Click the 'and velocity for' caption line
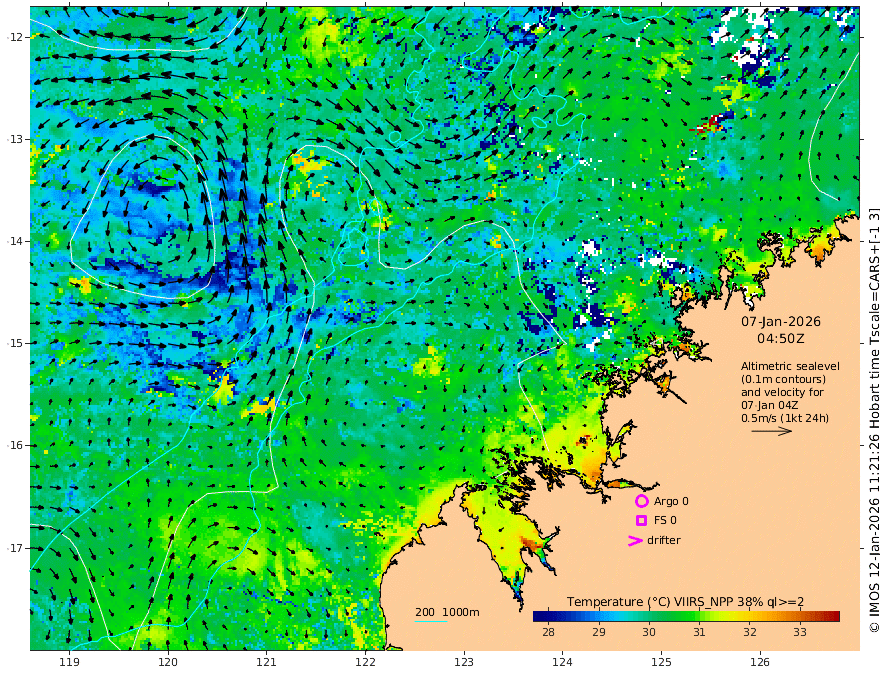Image resolution: width=880 pixels, height=680 pixels. tap(782, 392)
